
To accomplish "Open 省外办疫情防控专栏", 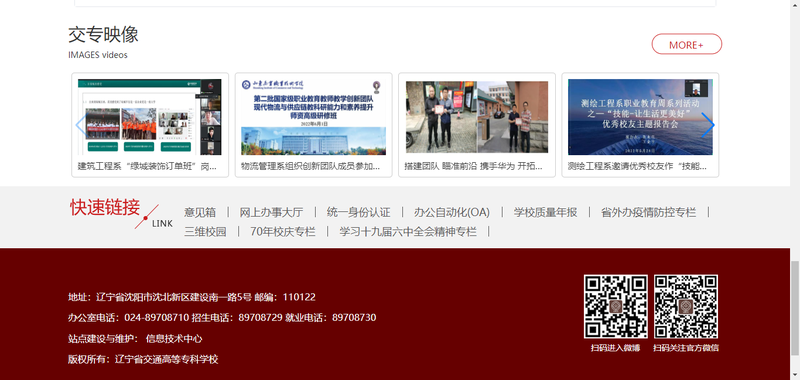I will (x=648, y=212).
